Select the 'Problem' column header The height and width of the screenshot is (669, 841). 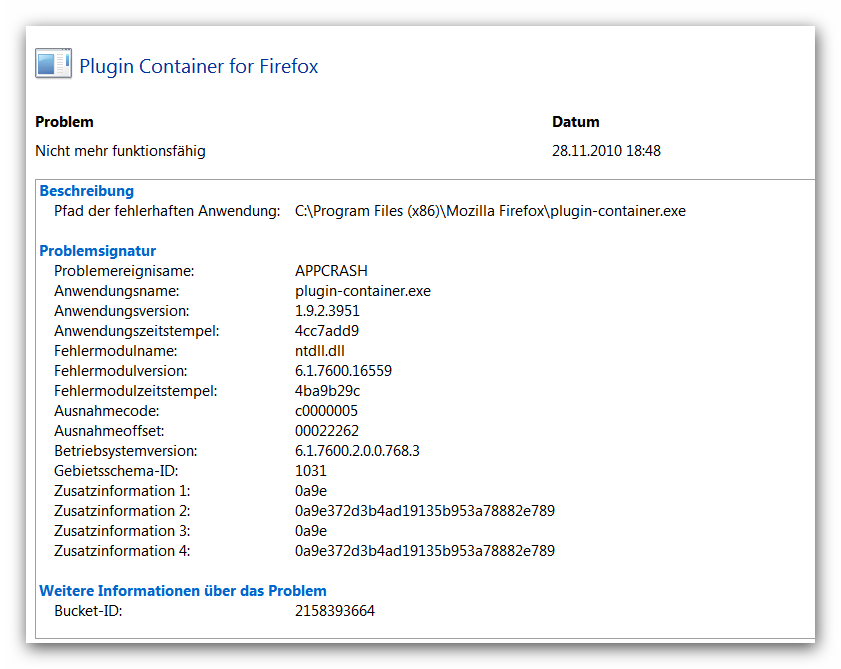pos(64,122)
